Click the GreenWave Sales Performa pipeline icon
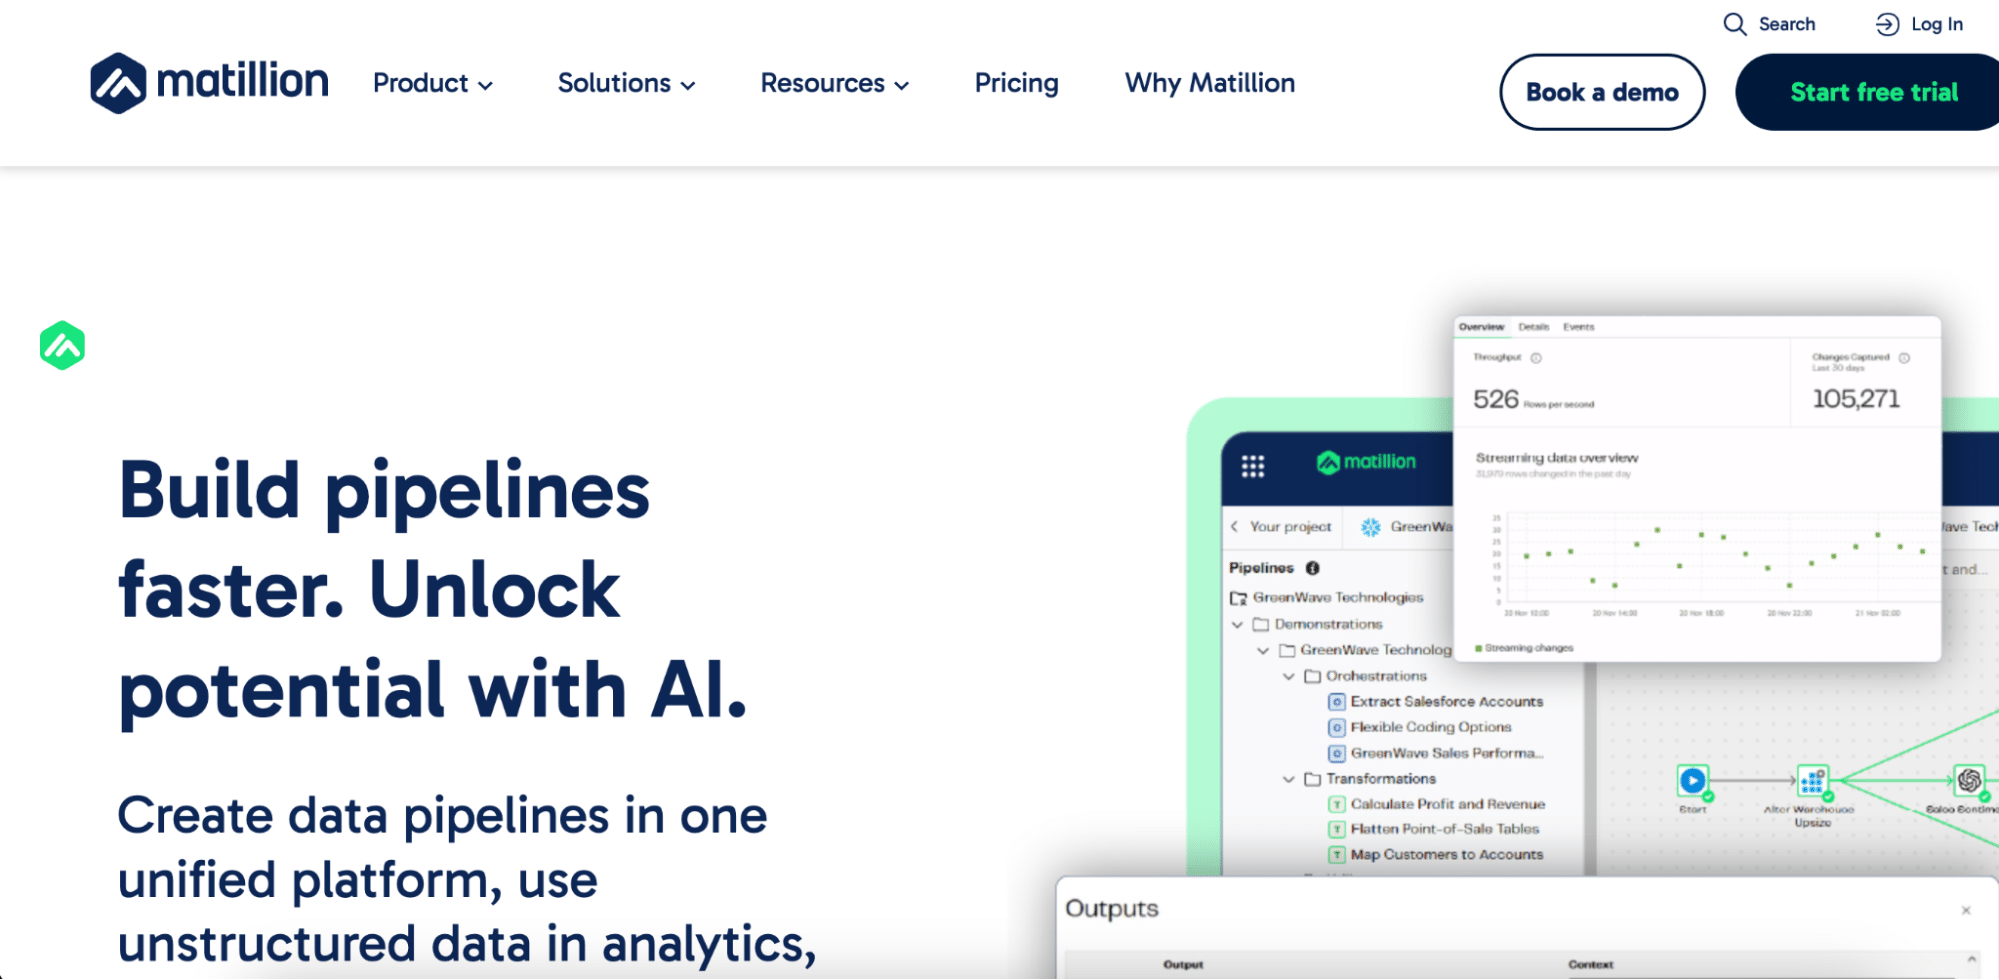Viewport: 1999px width, 980px height. coord(1336,754)
